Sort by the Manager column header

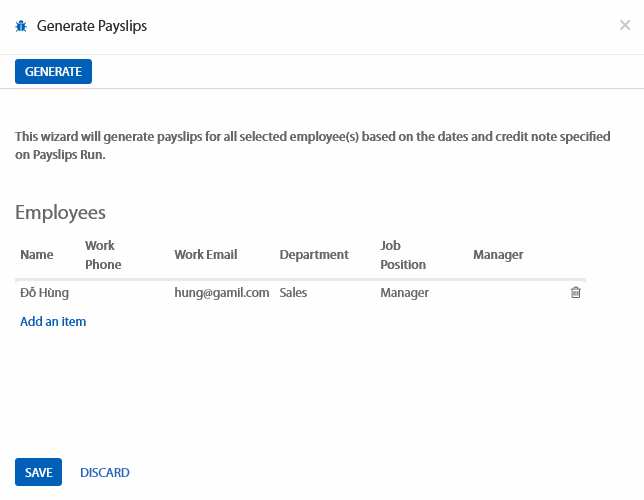click(x=498, y=255)
